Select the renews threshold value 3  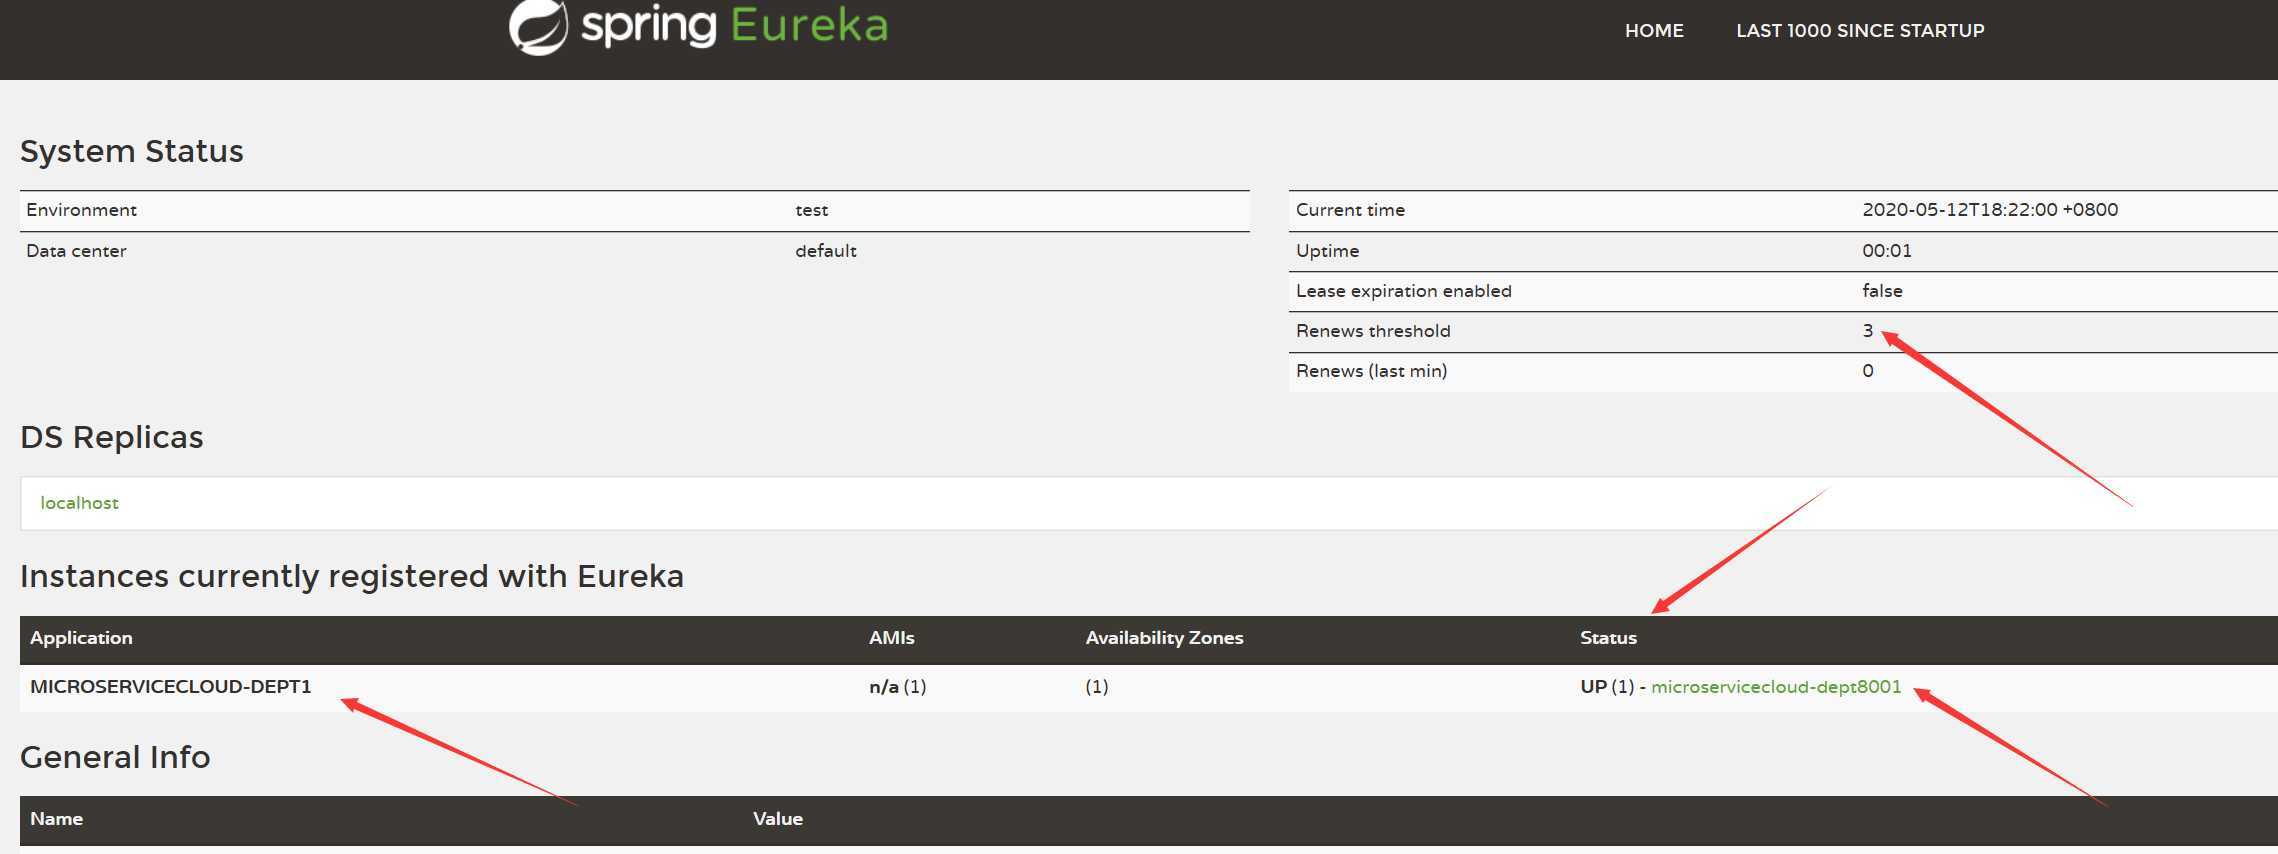(x=1867, y=331)
